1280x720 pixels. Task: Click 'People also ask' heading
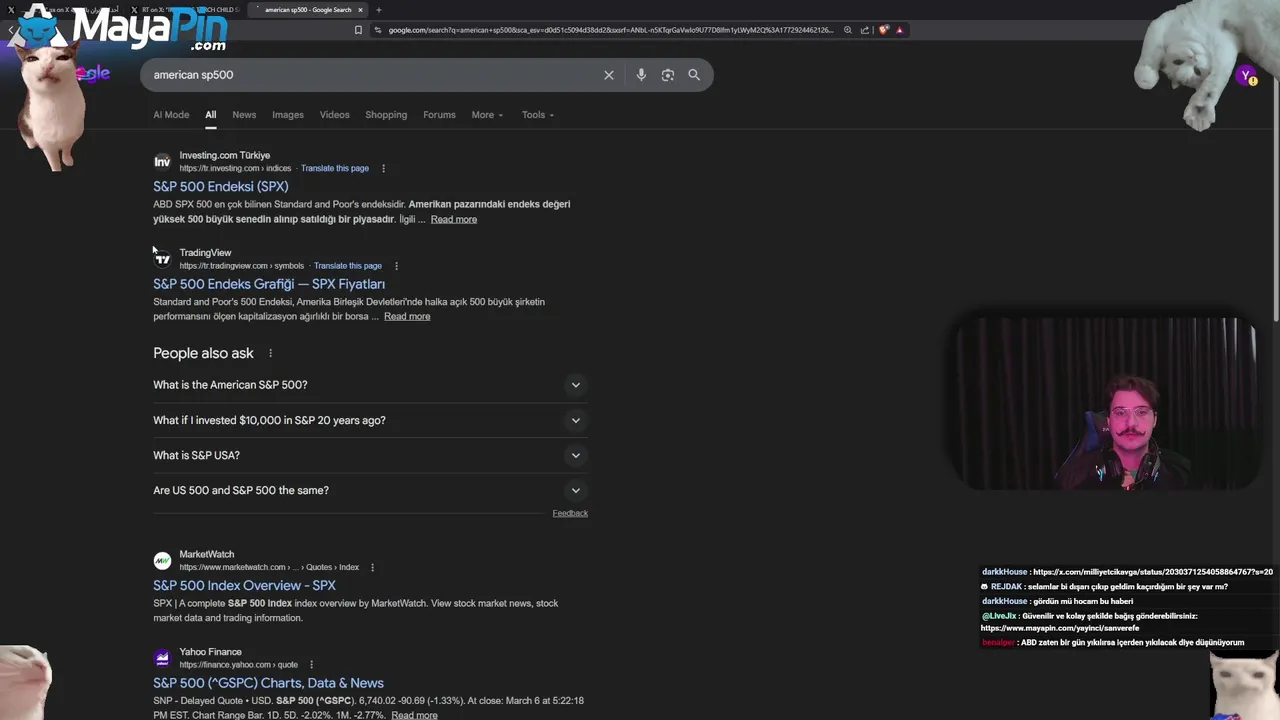(x=203, y=353)
